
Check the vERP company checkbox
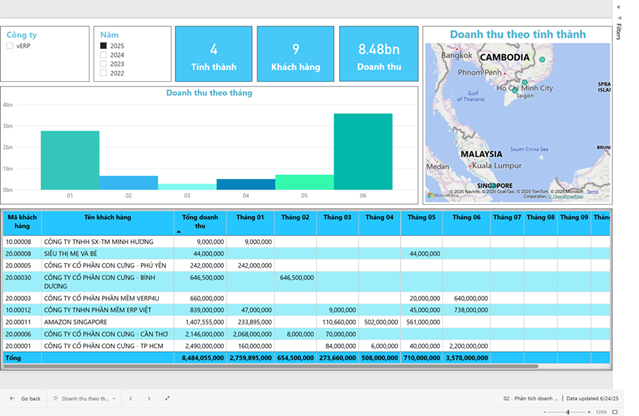click(10, 45)
